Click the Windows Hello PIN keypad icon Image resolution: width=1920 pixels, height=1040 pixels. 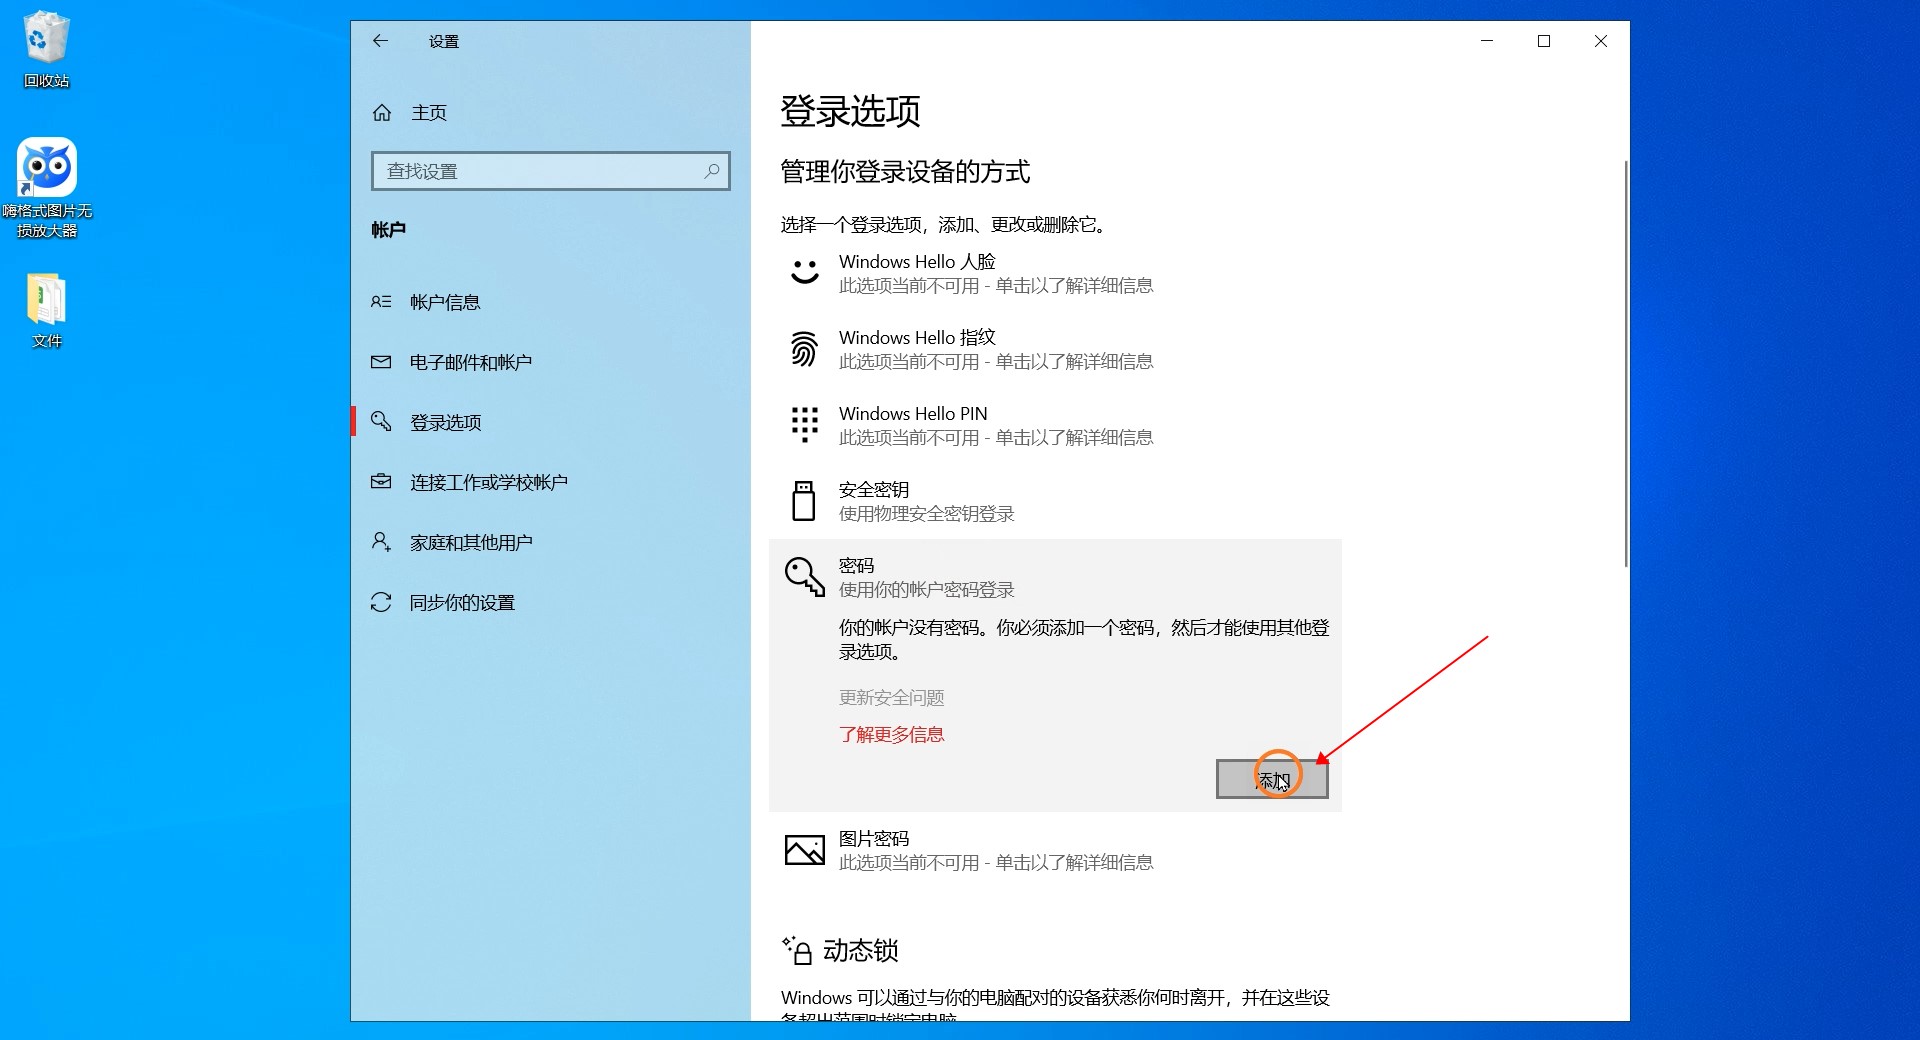pos(805,425)
